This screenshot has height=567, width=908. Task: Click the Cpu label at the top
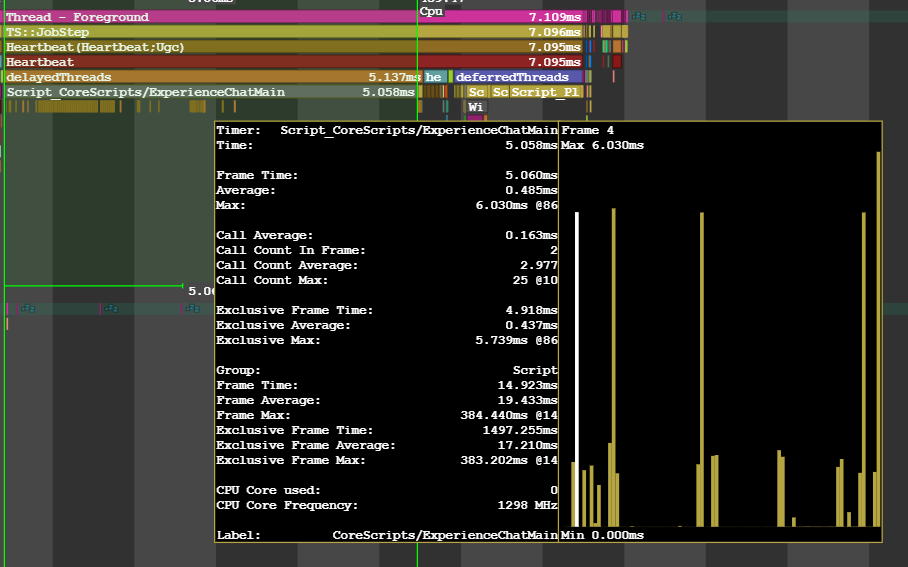[431, 11]
